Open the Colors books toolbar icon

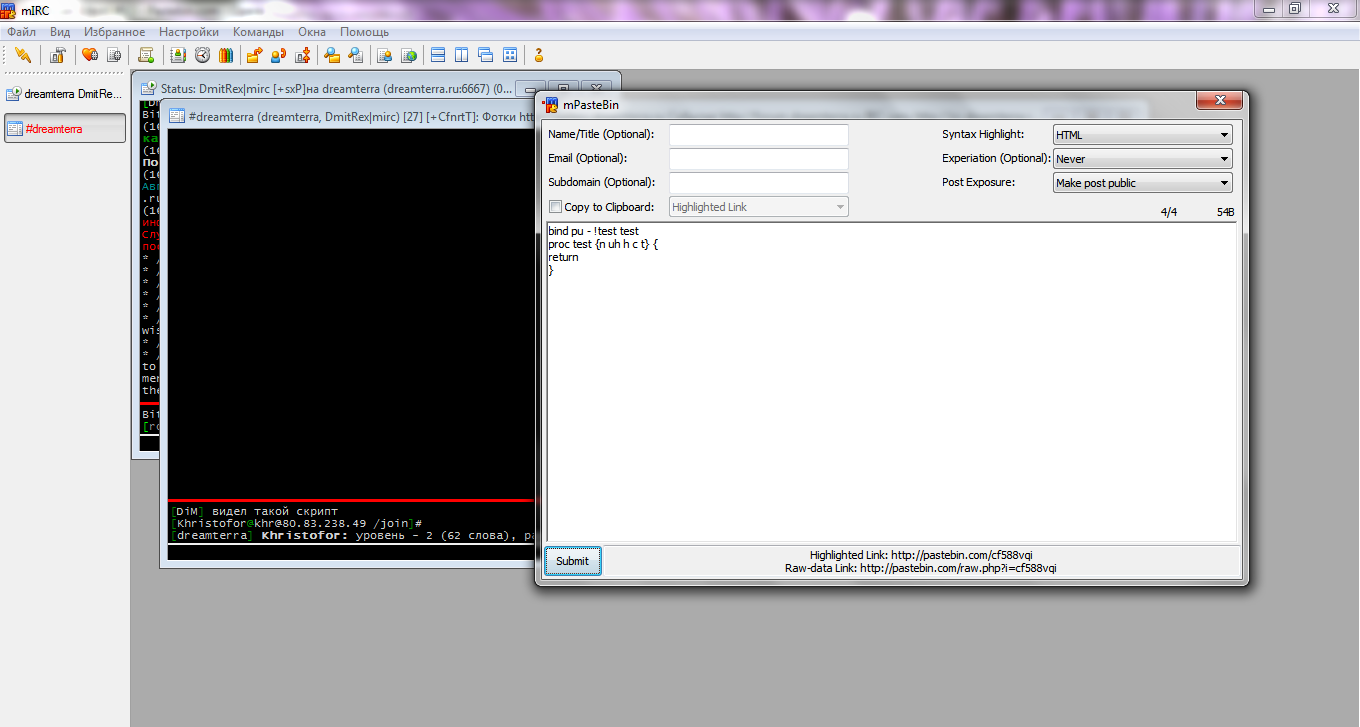[x=226, y=55]
